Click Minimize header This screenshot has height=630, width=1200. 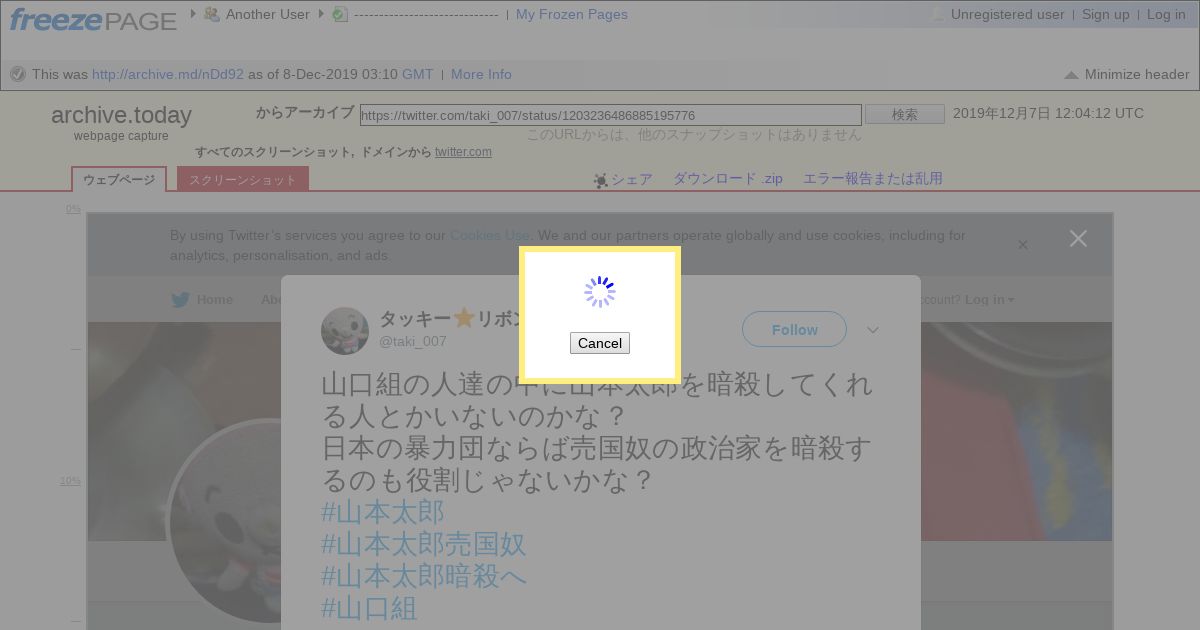(x=1137, y=74)
